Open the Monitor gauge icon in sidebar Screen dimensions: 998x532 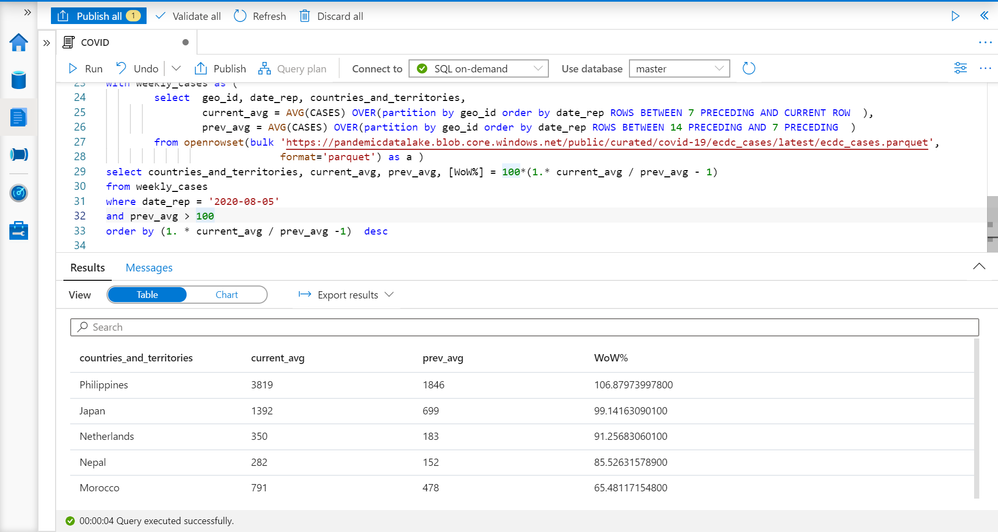(x=19, y=193)
